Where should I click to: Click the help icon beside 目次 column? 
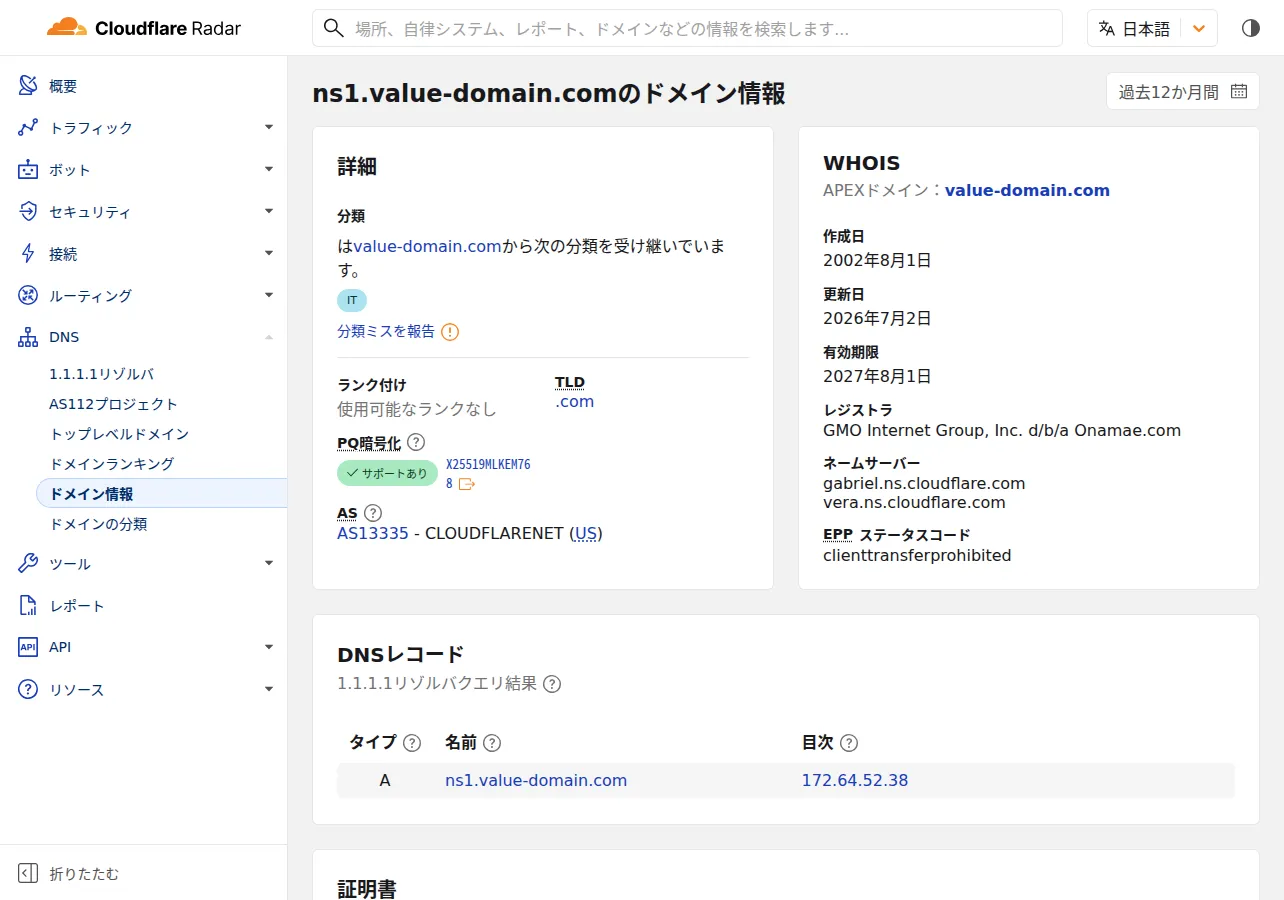click(849, 743)
